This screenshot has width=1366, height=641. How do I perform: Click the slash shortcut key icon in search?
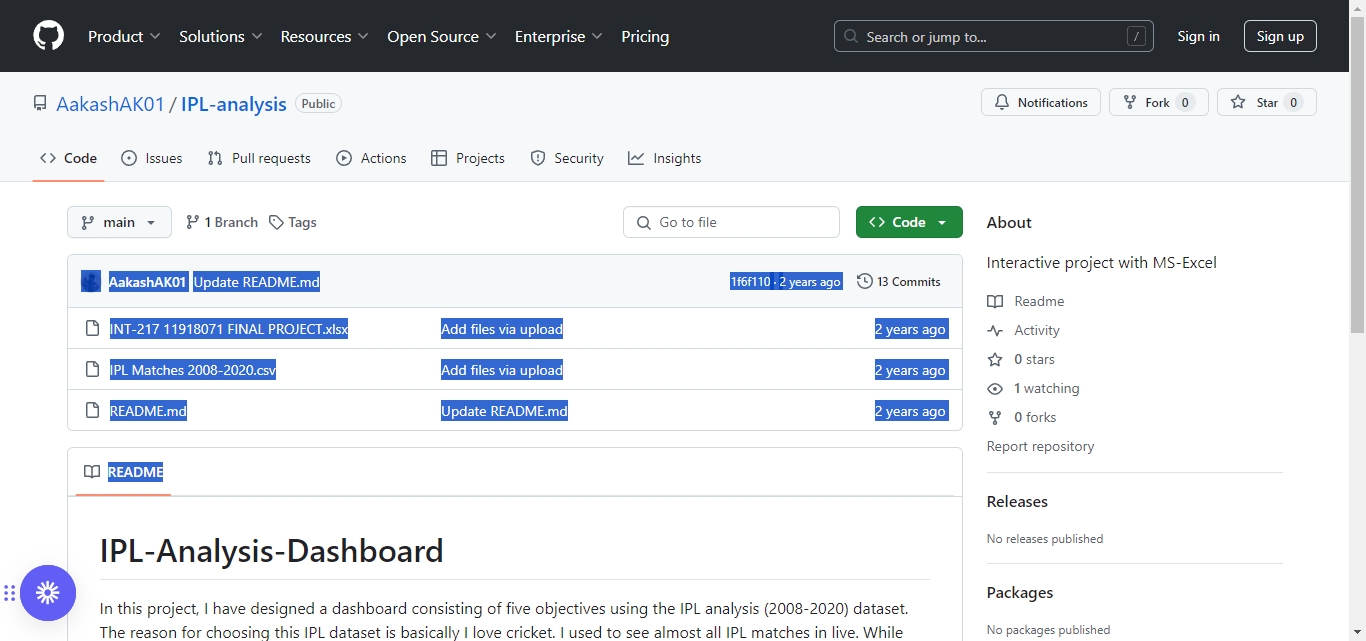click(x=1136, y=36)
